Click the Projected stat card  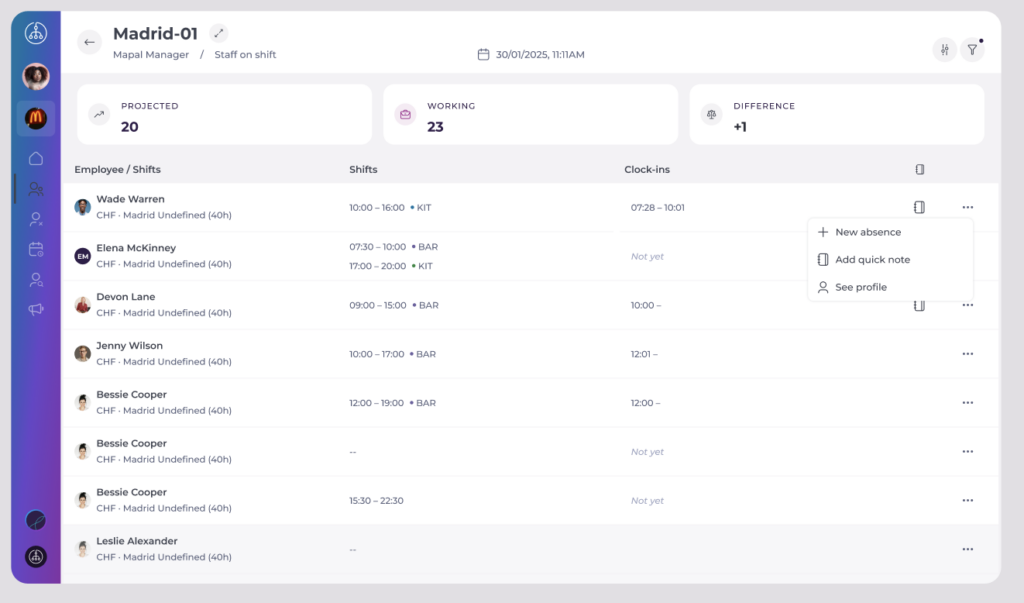[x=224, y=115]
